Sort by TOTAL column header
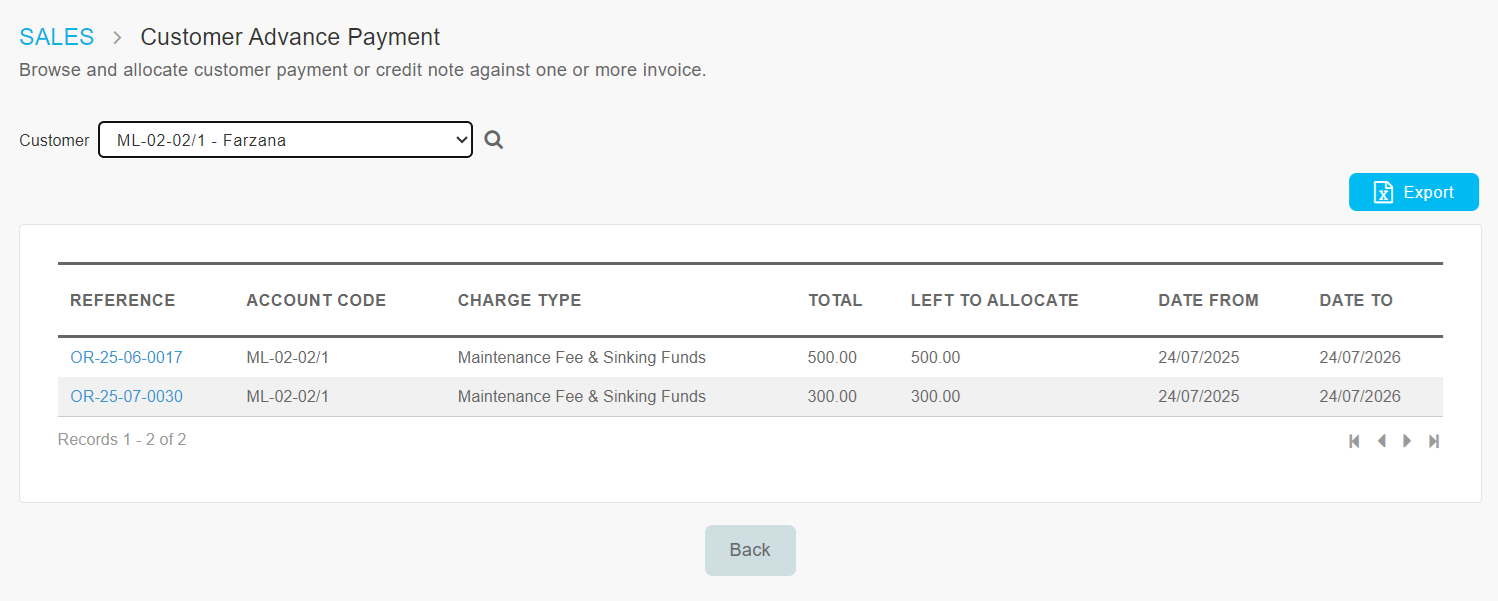 click(x=835, y=300)
